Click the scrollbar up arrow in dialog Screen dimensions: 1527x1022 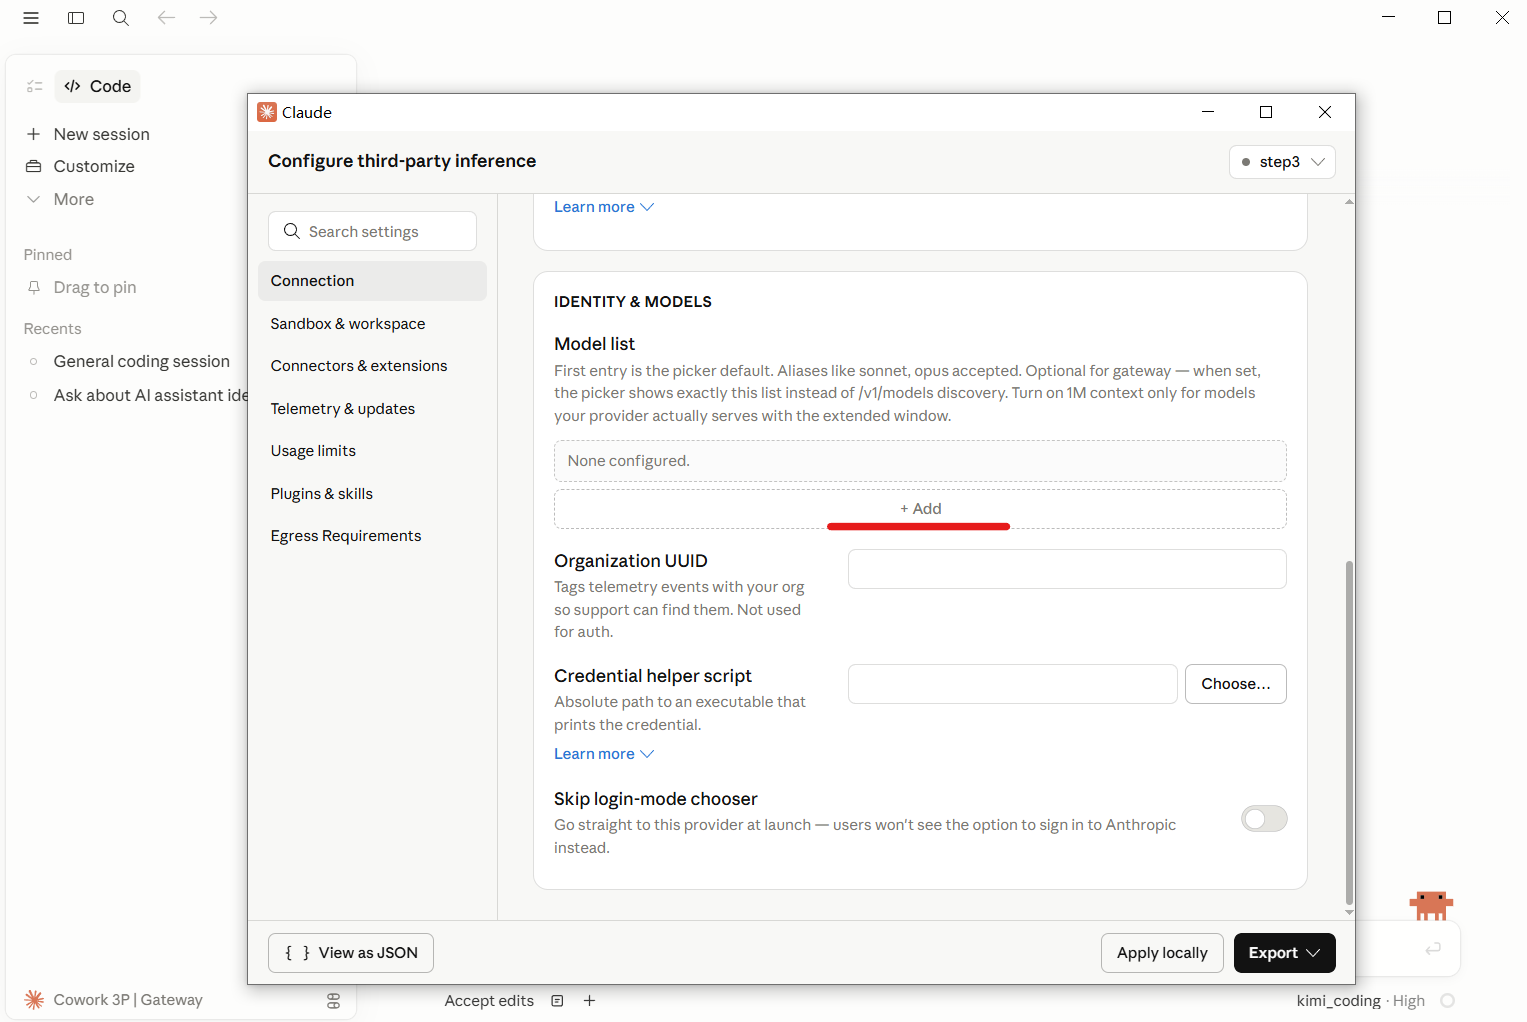(1349, 202)
